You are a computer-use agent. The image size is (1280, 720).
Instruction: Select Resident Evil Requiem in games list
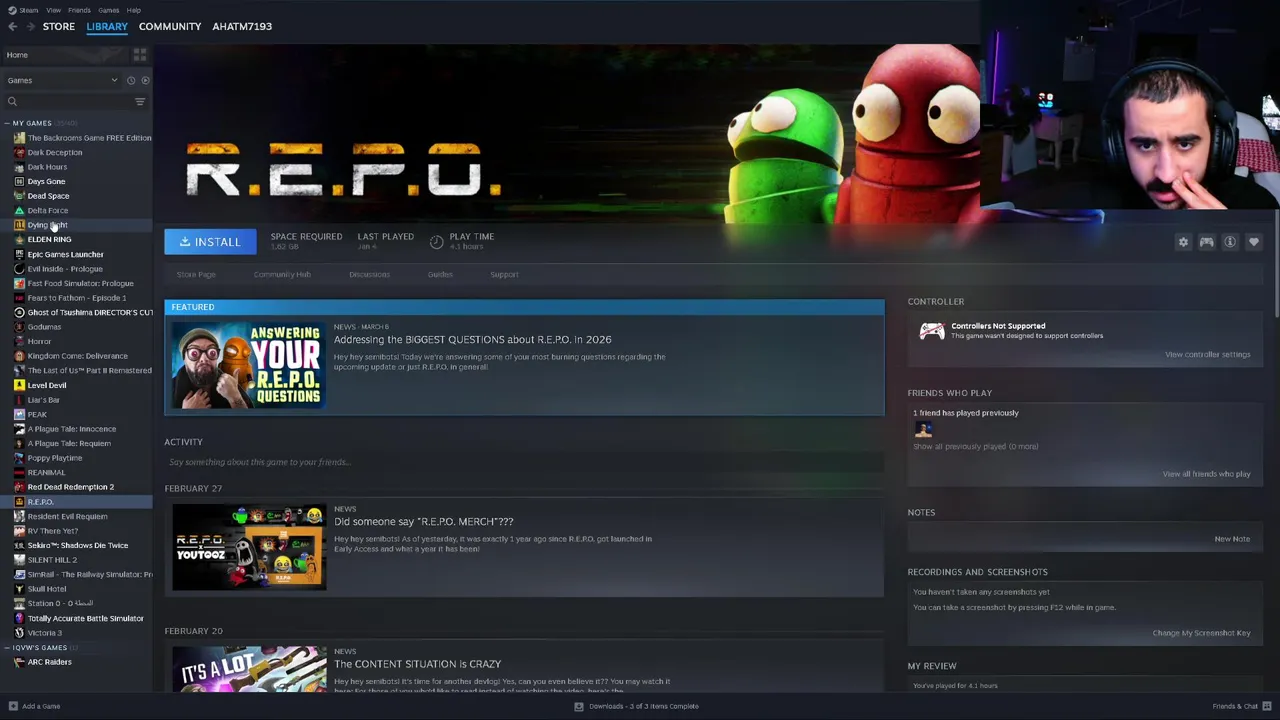pyautogui.click(x=76, y=516)
